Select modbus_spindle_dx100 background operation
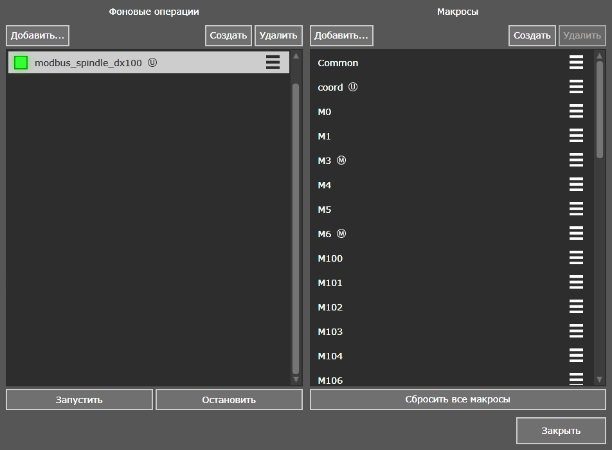The width and height of the screenshot is (612, 450). pos(149,62)
